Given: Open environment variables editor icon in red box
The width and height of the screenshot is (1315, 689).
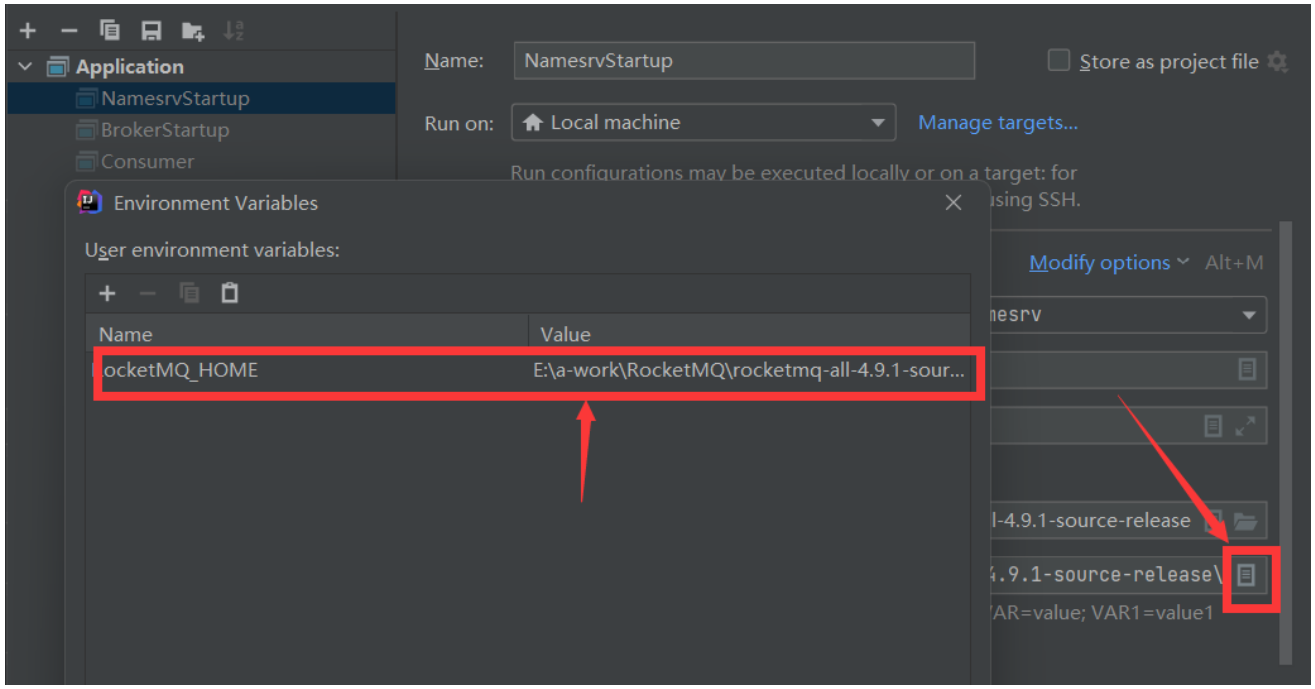Looking at the screenshot, I should pos(1246,575).
